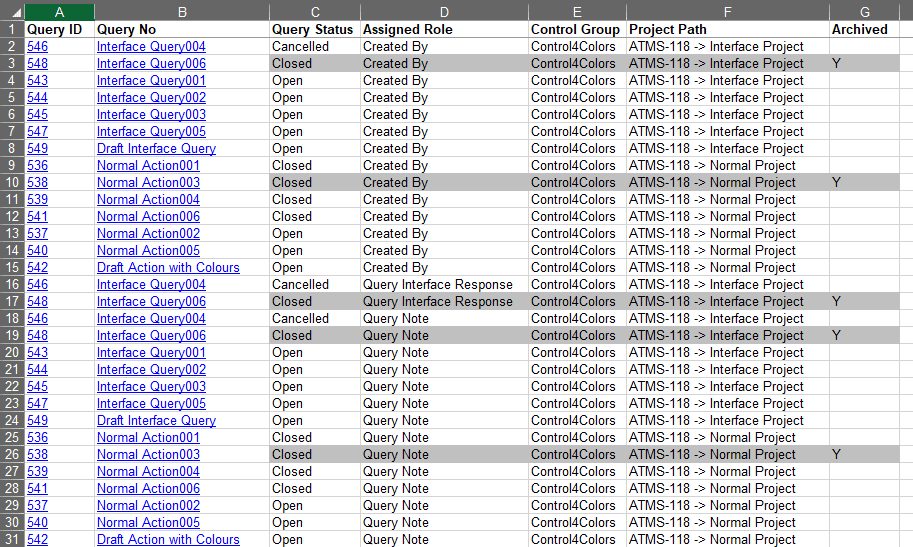The image size is (913, 547).
Task: Open Interface Query004 link in row 16
Action: point(151,284)
